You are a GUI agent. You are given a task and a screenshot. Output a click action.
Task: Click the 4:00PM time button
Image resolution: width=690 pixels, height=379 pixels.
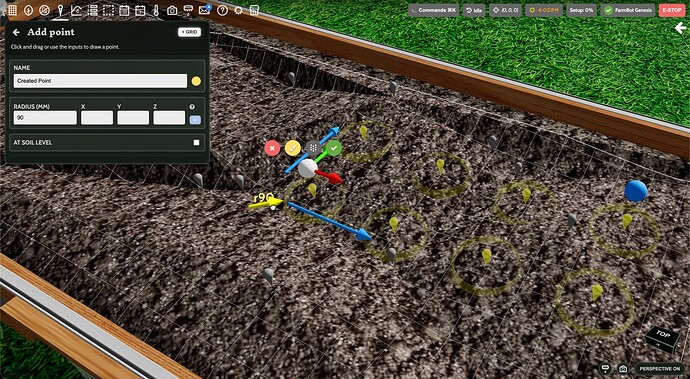click(x=544, y=10)
